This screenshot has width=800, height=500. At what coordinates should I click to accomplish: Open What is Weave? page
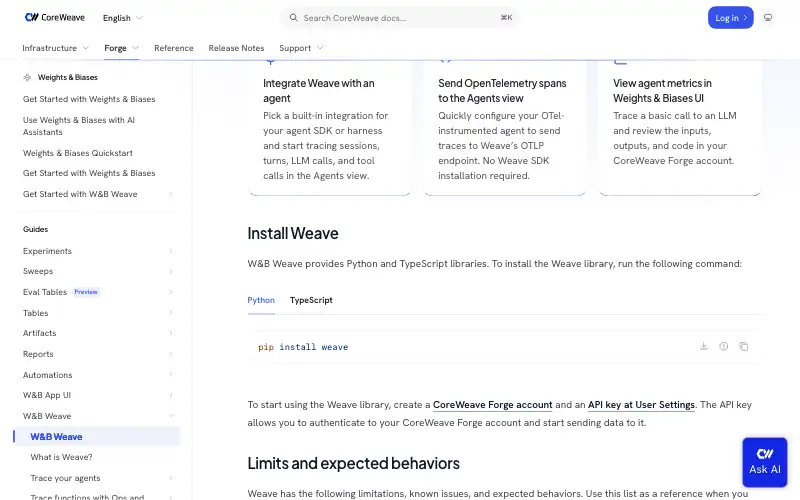coord(61,457)
